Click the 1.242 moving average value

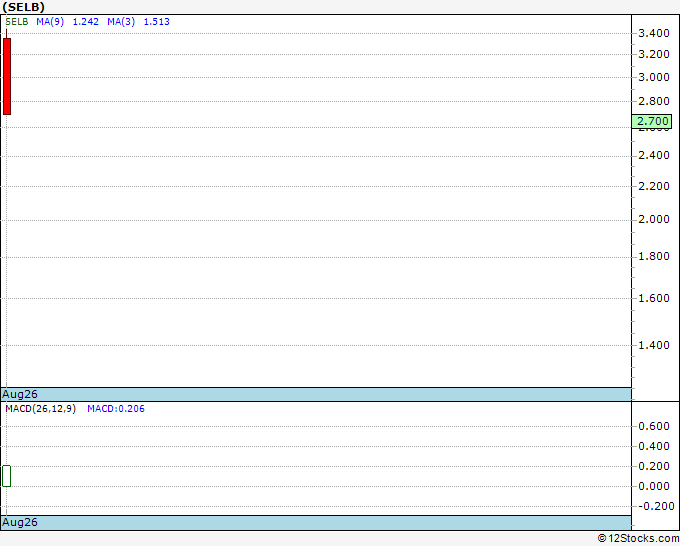pyautogui.click(x=85, y=22)
